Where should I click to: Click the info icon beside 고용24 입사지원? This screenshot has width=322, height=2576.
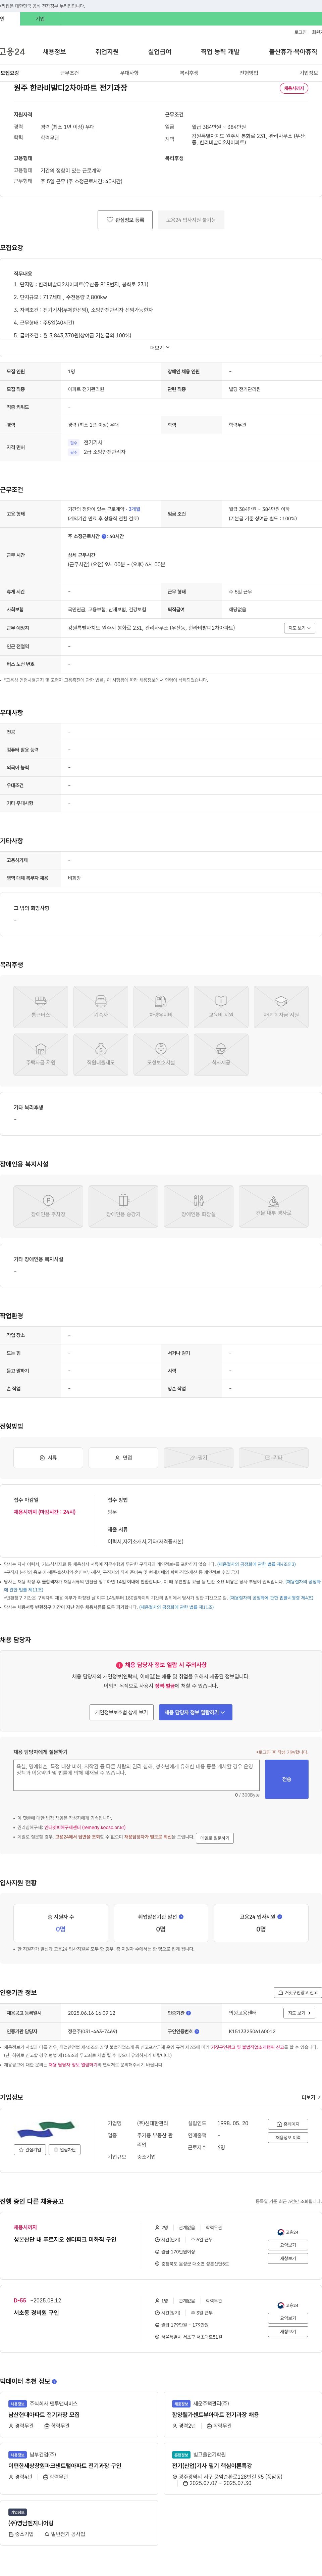(280, 1917)
